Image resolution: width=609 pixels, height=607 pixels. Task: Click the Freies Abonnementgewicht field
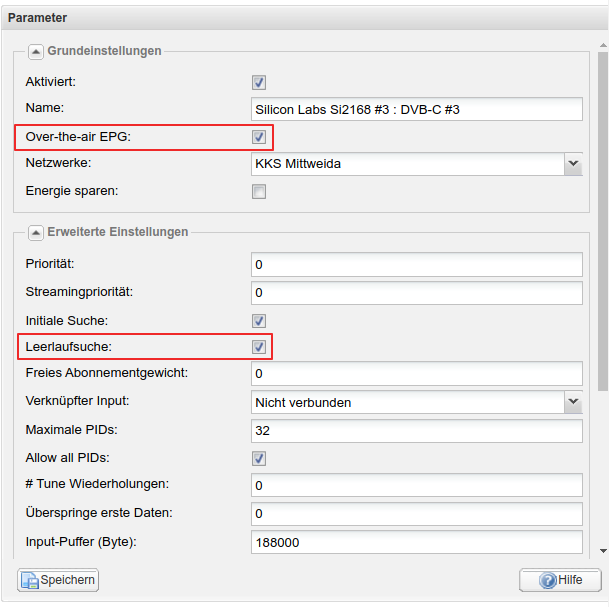(x=417, y=374)
